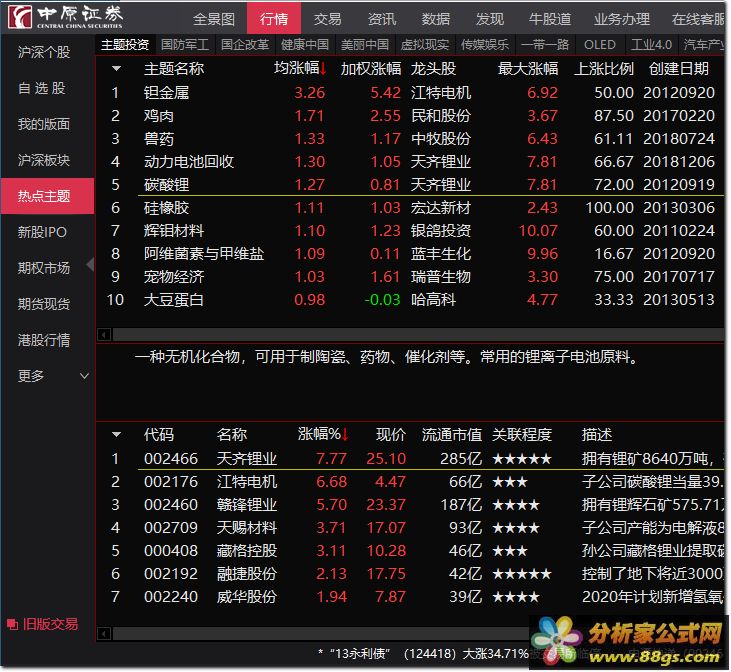The image size is (731, 672).
Task: Switch to the 美丽中国 tab
Action: [x=365, y=45]
